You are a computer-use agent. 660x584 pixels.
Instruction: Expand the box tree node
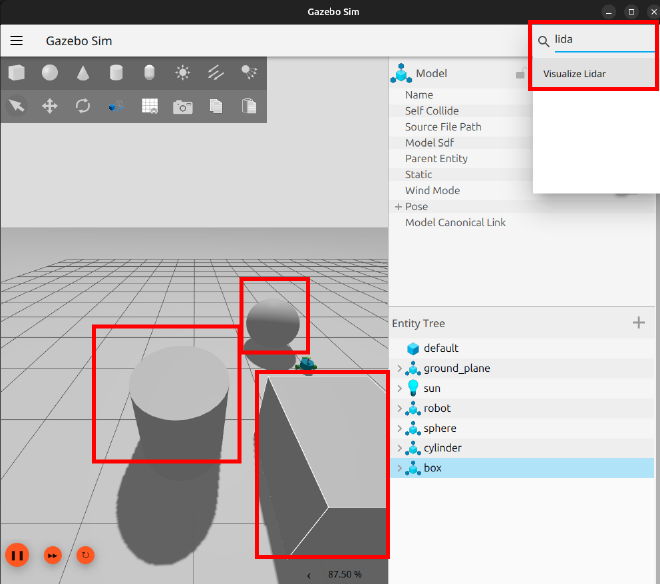399,468
